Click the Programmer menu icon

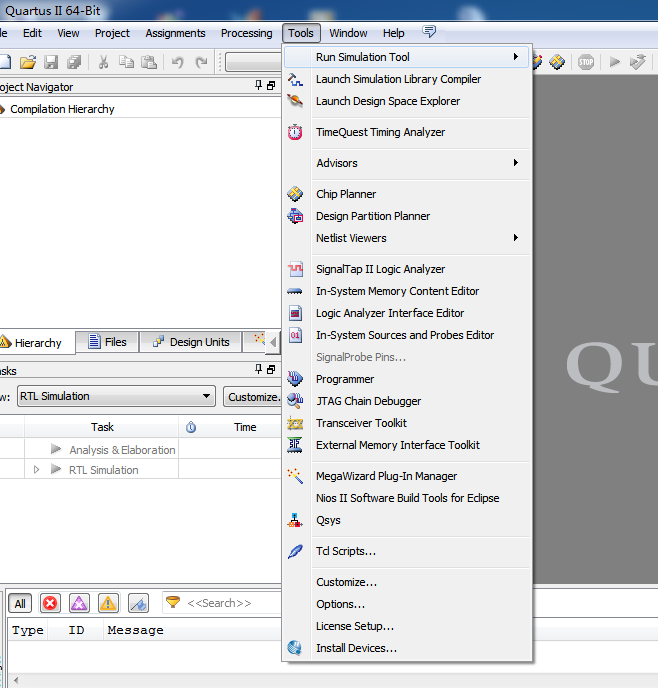pos(295,379)
